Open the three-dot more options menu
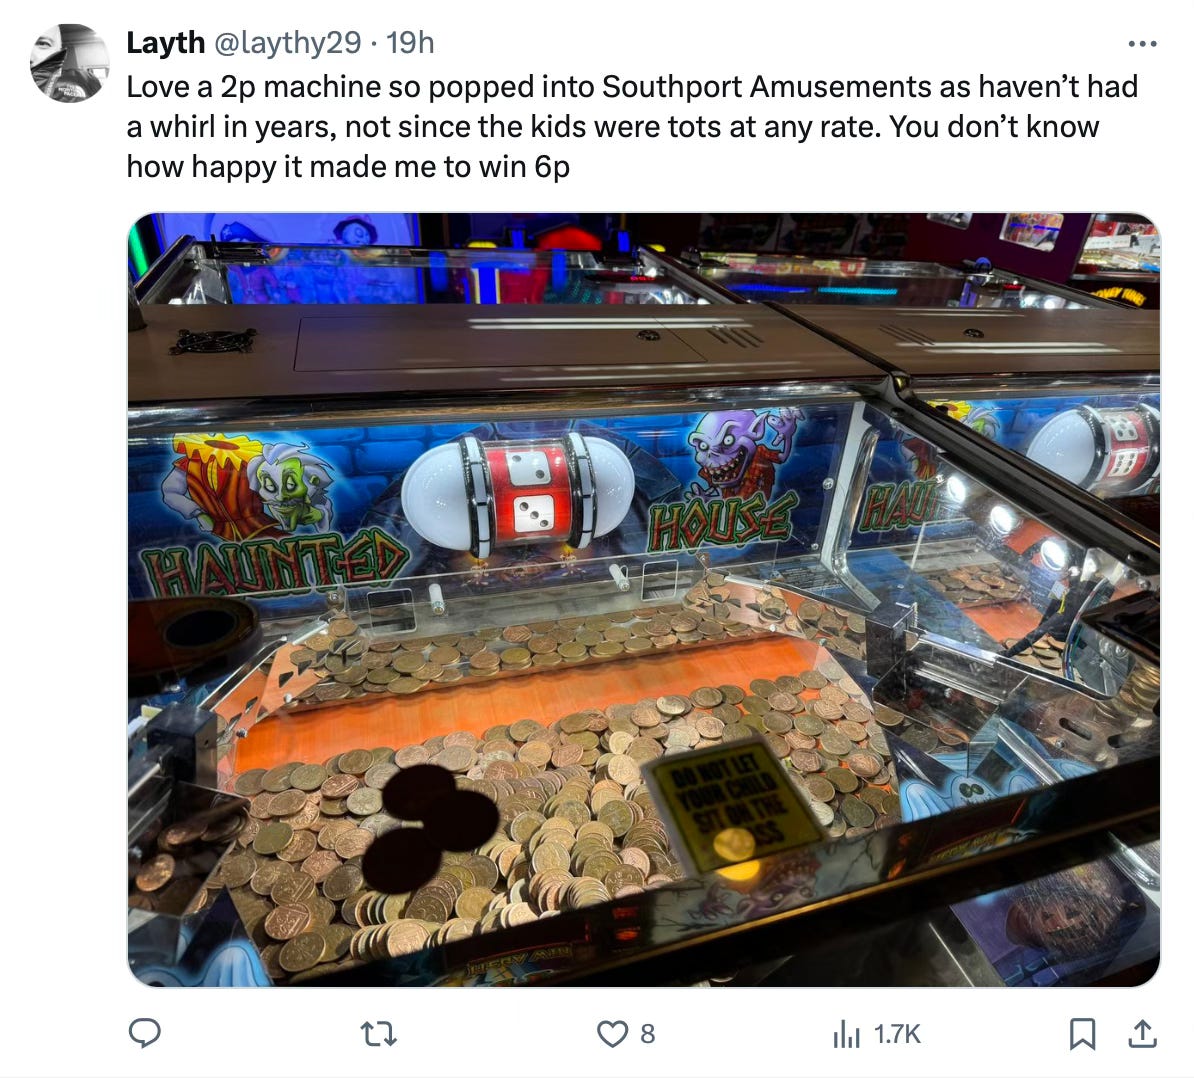Screen dimensions: 1194x1078 [1142, 43]
